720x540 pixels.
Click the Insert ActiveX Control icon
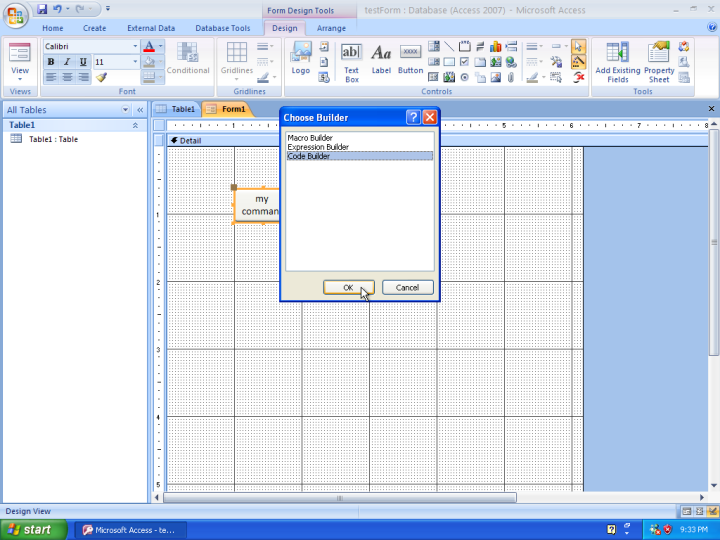pos(579,77)
